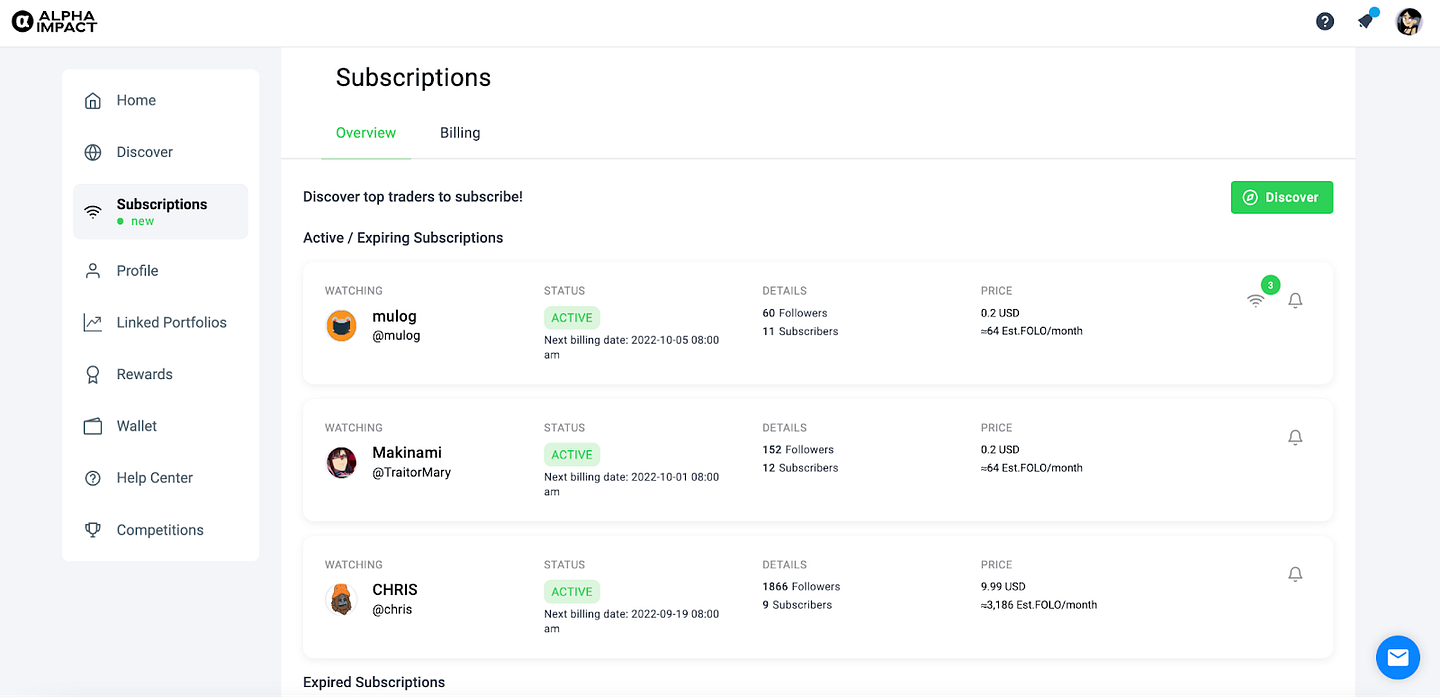Toggle notification bell for mulog subscription
This screenshot has height=698, width=1440.
pyautogui.click(x=1295, y=300)
